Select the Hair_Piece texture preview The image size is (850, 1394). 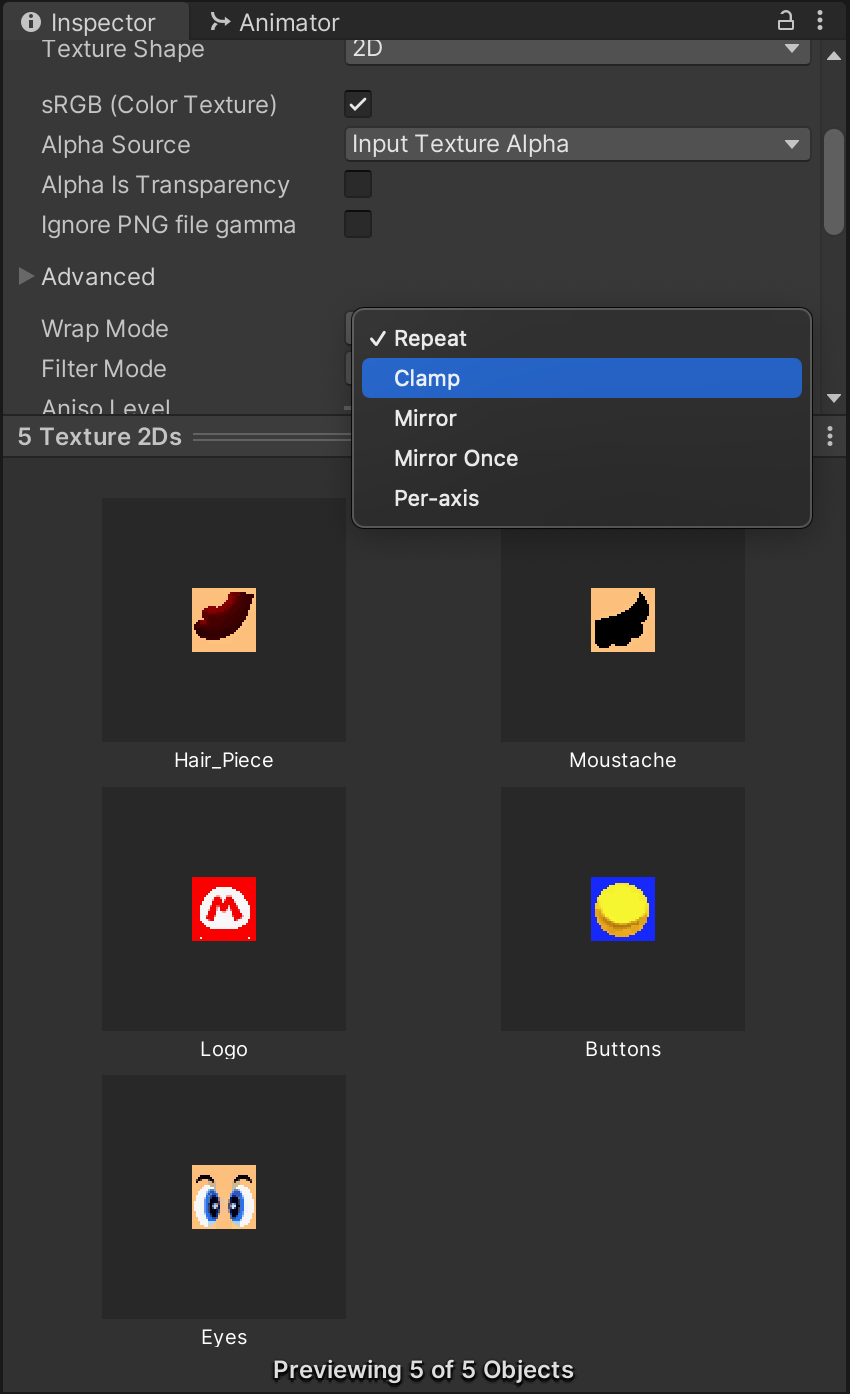tap(224, 620)
